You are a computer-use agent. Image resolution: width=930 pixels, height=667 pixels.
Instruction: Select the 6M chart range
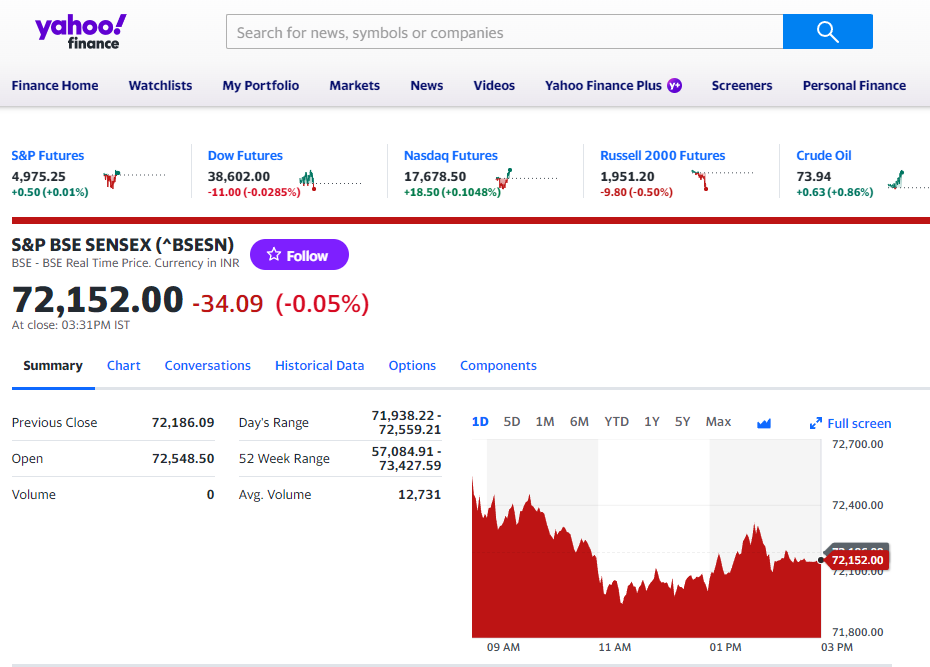(579, 422)
